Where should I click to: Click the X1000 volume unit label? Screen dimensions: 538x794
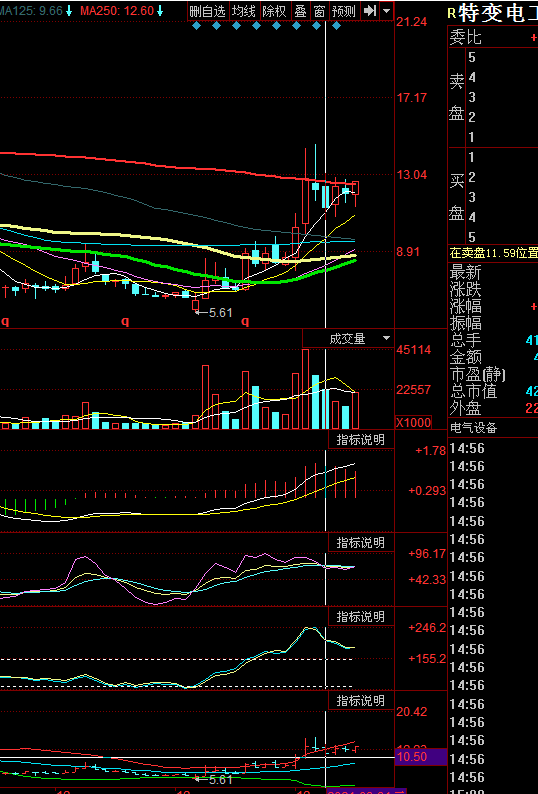[413, 422]
